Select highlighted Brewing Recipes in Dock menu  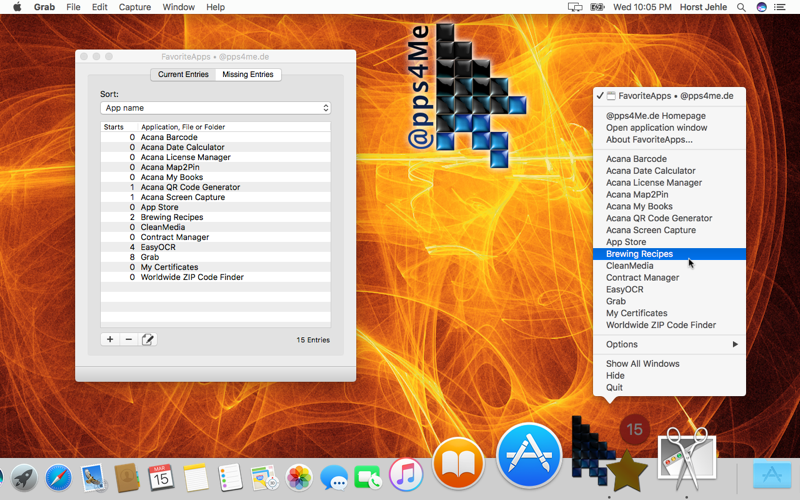tap(669, 254)
